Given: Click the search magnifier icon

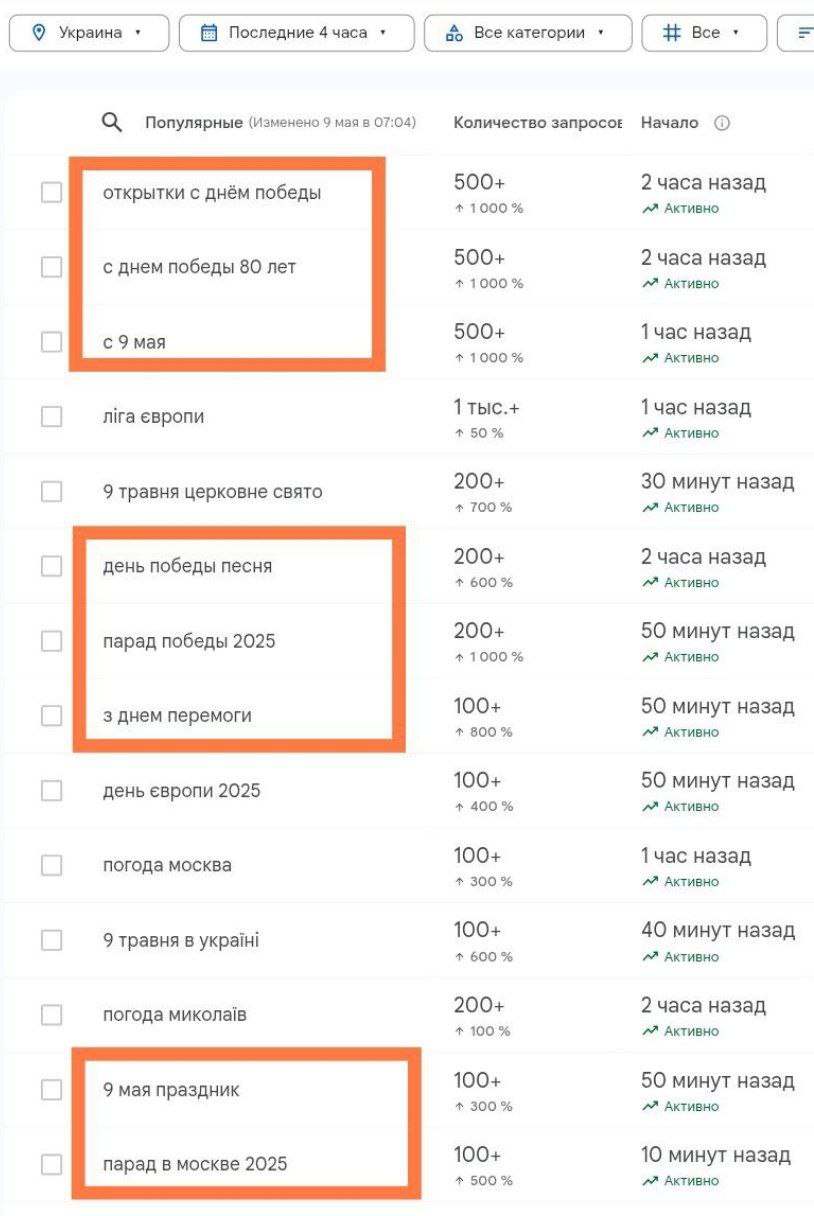Looking at the screenshot, I should point(112,123).
